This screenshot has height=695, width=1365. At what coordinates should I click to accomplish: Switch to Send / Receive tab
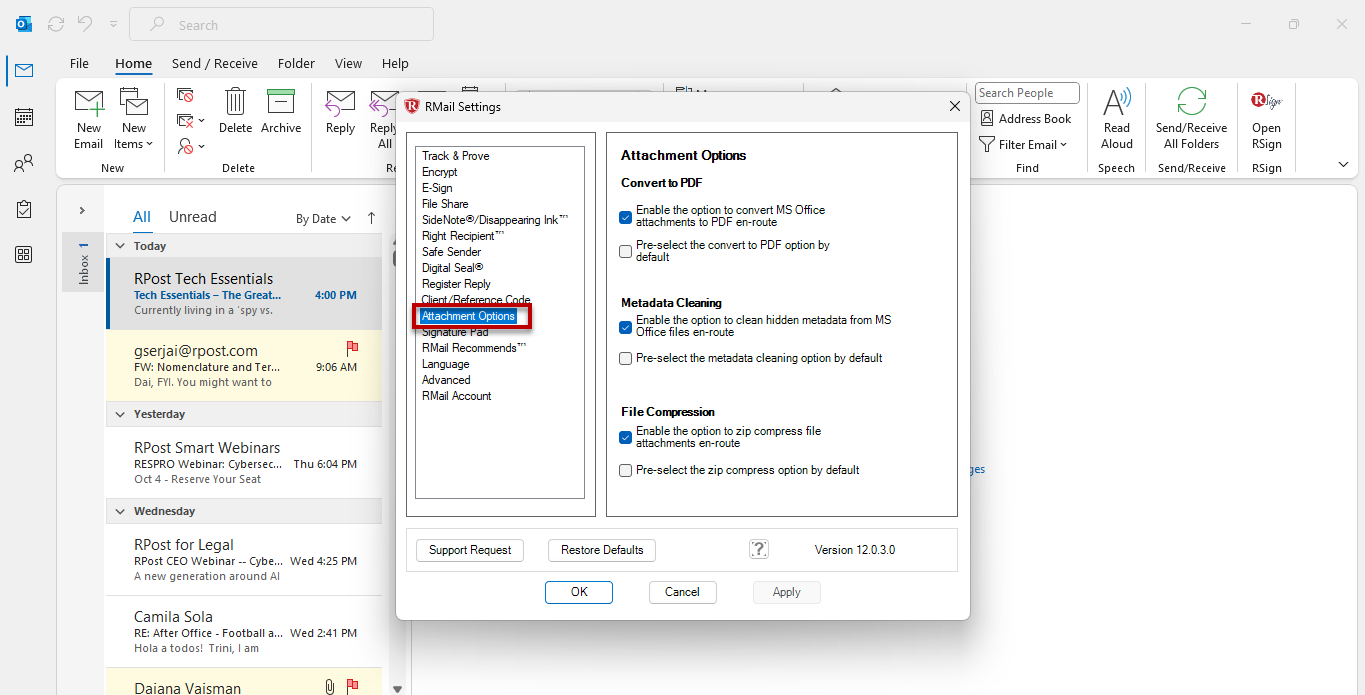[215, 63]
